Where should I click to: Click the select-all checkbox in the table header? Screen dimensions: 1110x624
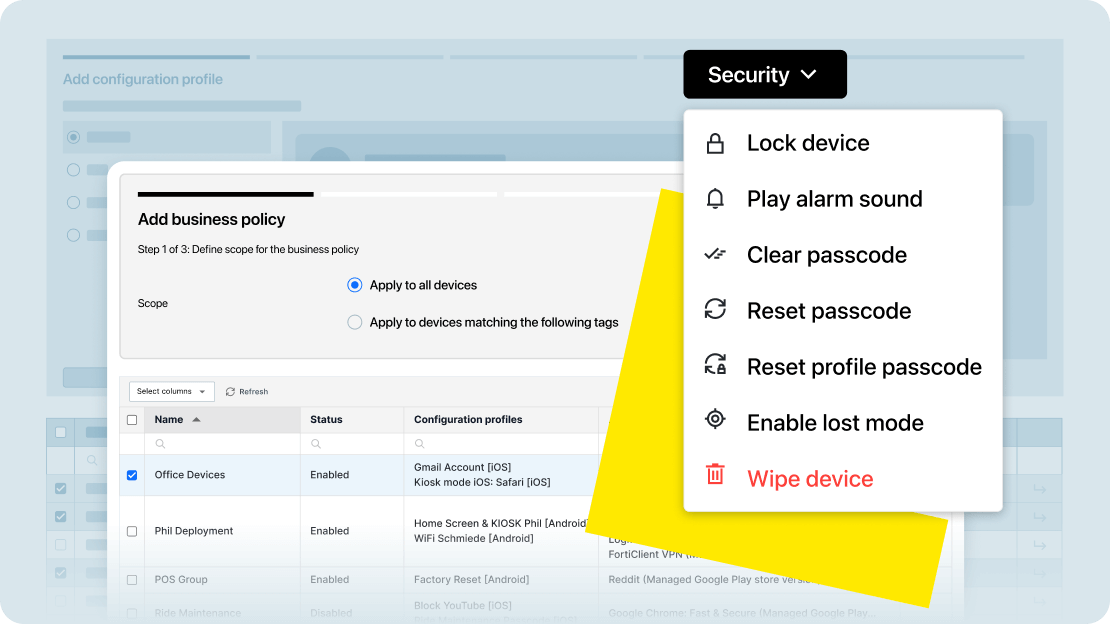132,419
